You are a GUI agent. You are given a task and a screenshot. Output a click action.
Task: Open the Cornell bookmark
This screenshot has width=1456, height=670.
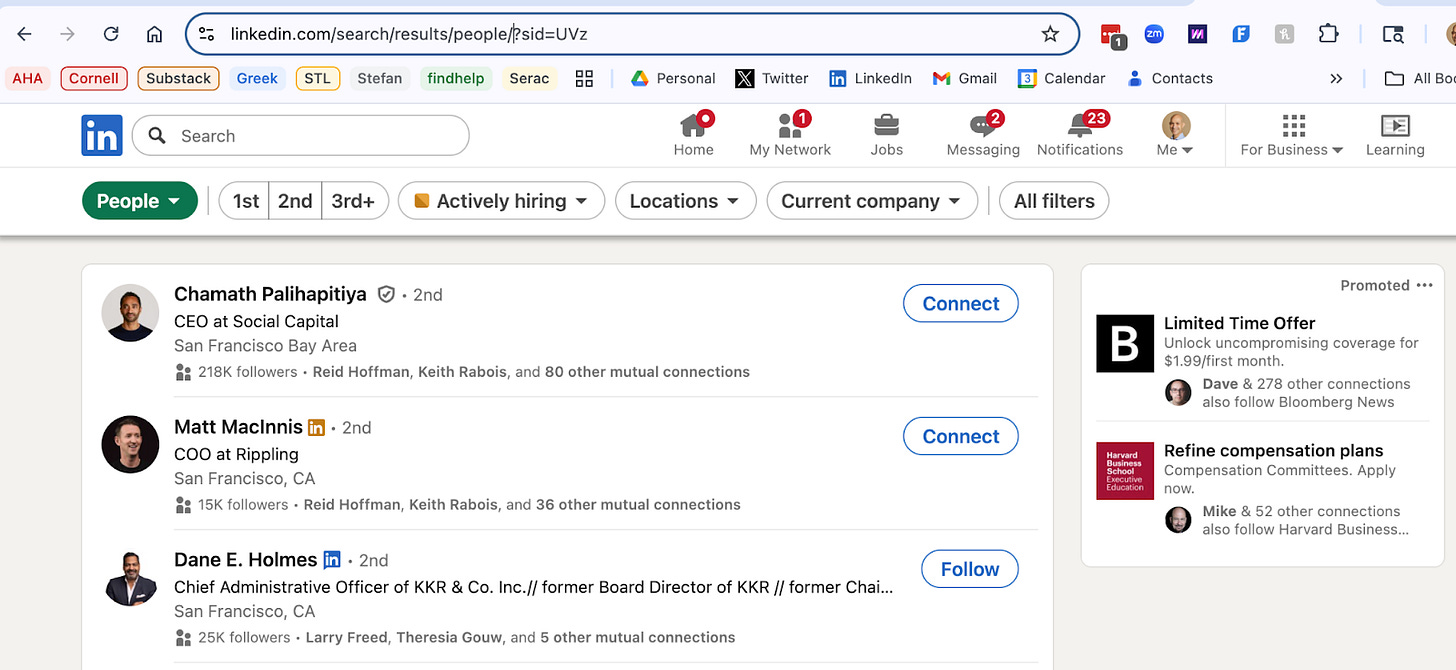[x=94, y=78]
